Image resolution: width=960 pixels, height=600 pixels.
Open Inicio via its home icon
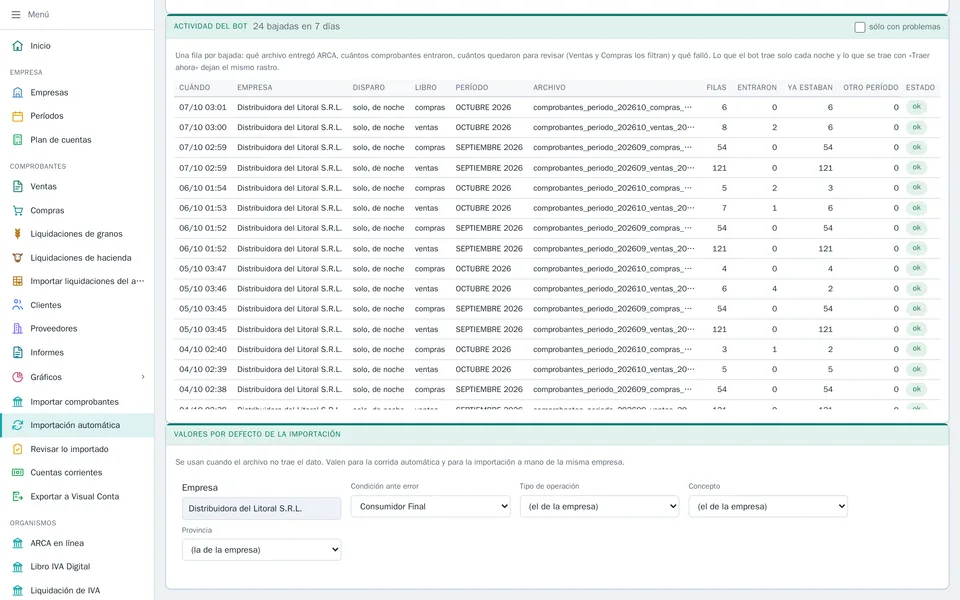pyautogui.click(x=18, y=46)
